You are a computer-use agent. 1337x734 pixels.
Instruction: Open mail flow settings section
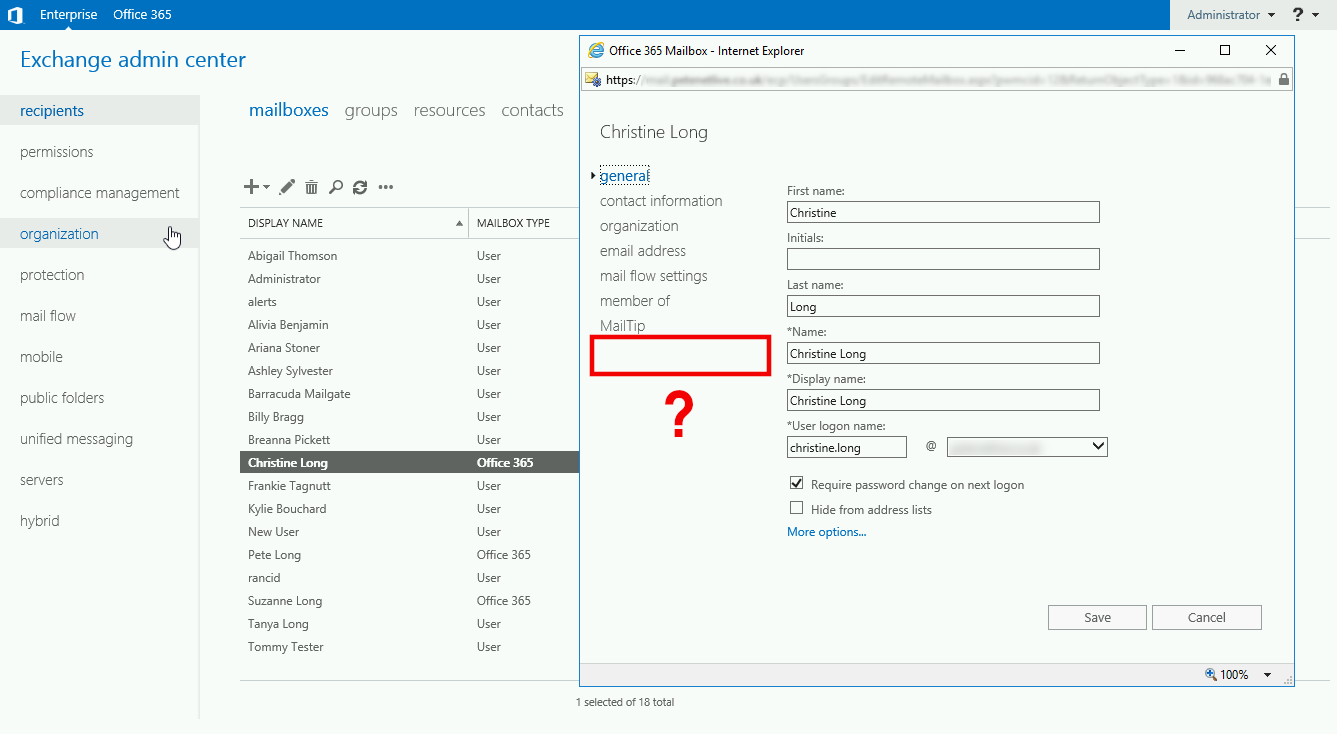(654, 276)
